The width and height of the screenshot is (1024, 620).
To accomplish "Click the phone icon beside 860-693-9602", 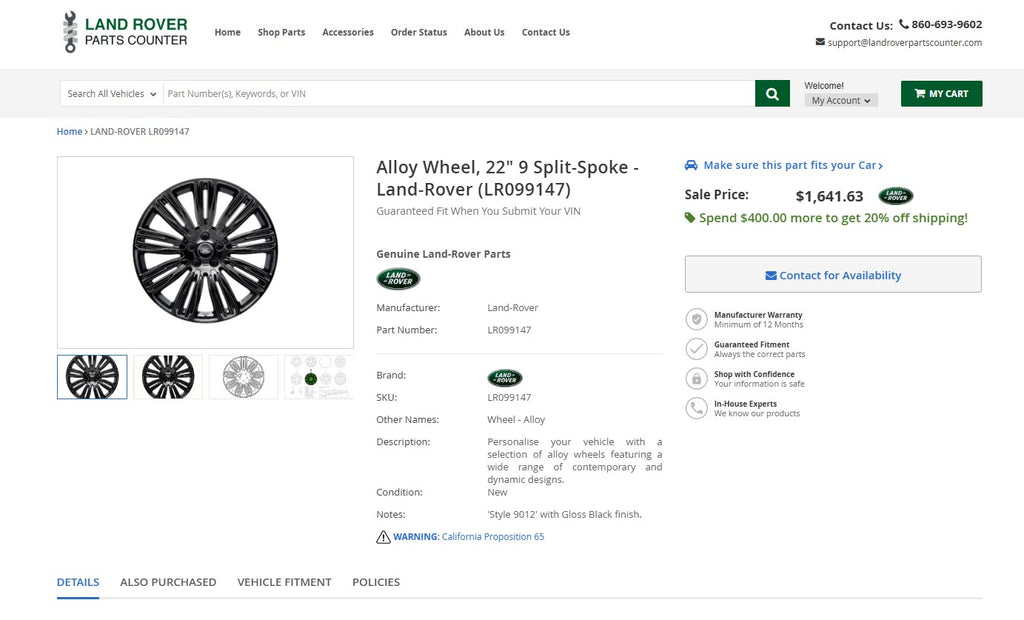I will pos(904,24).
